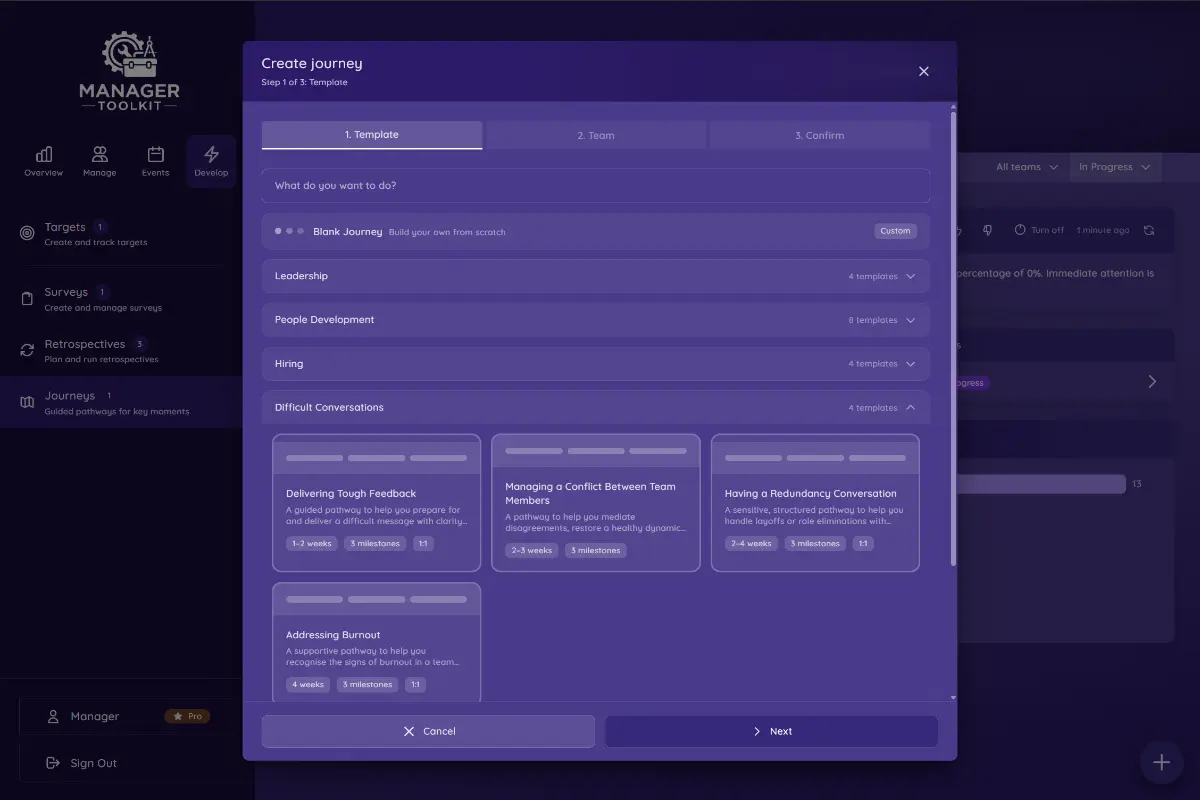
Task: Select the Manage people icon
Action: tap(99, 154)
